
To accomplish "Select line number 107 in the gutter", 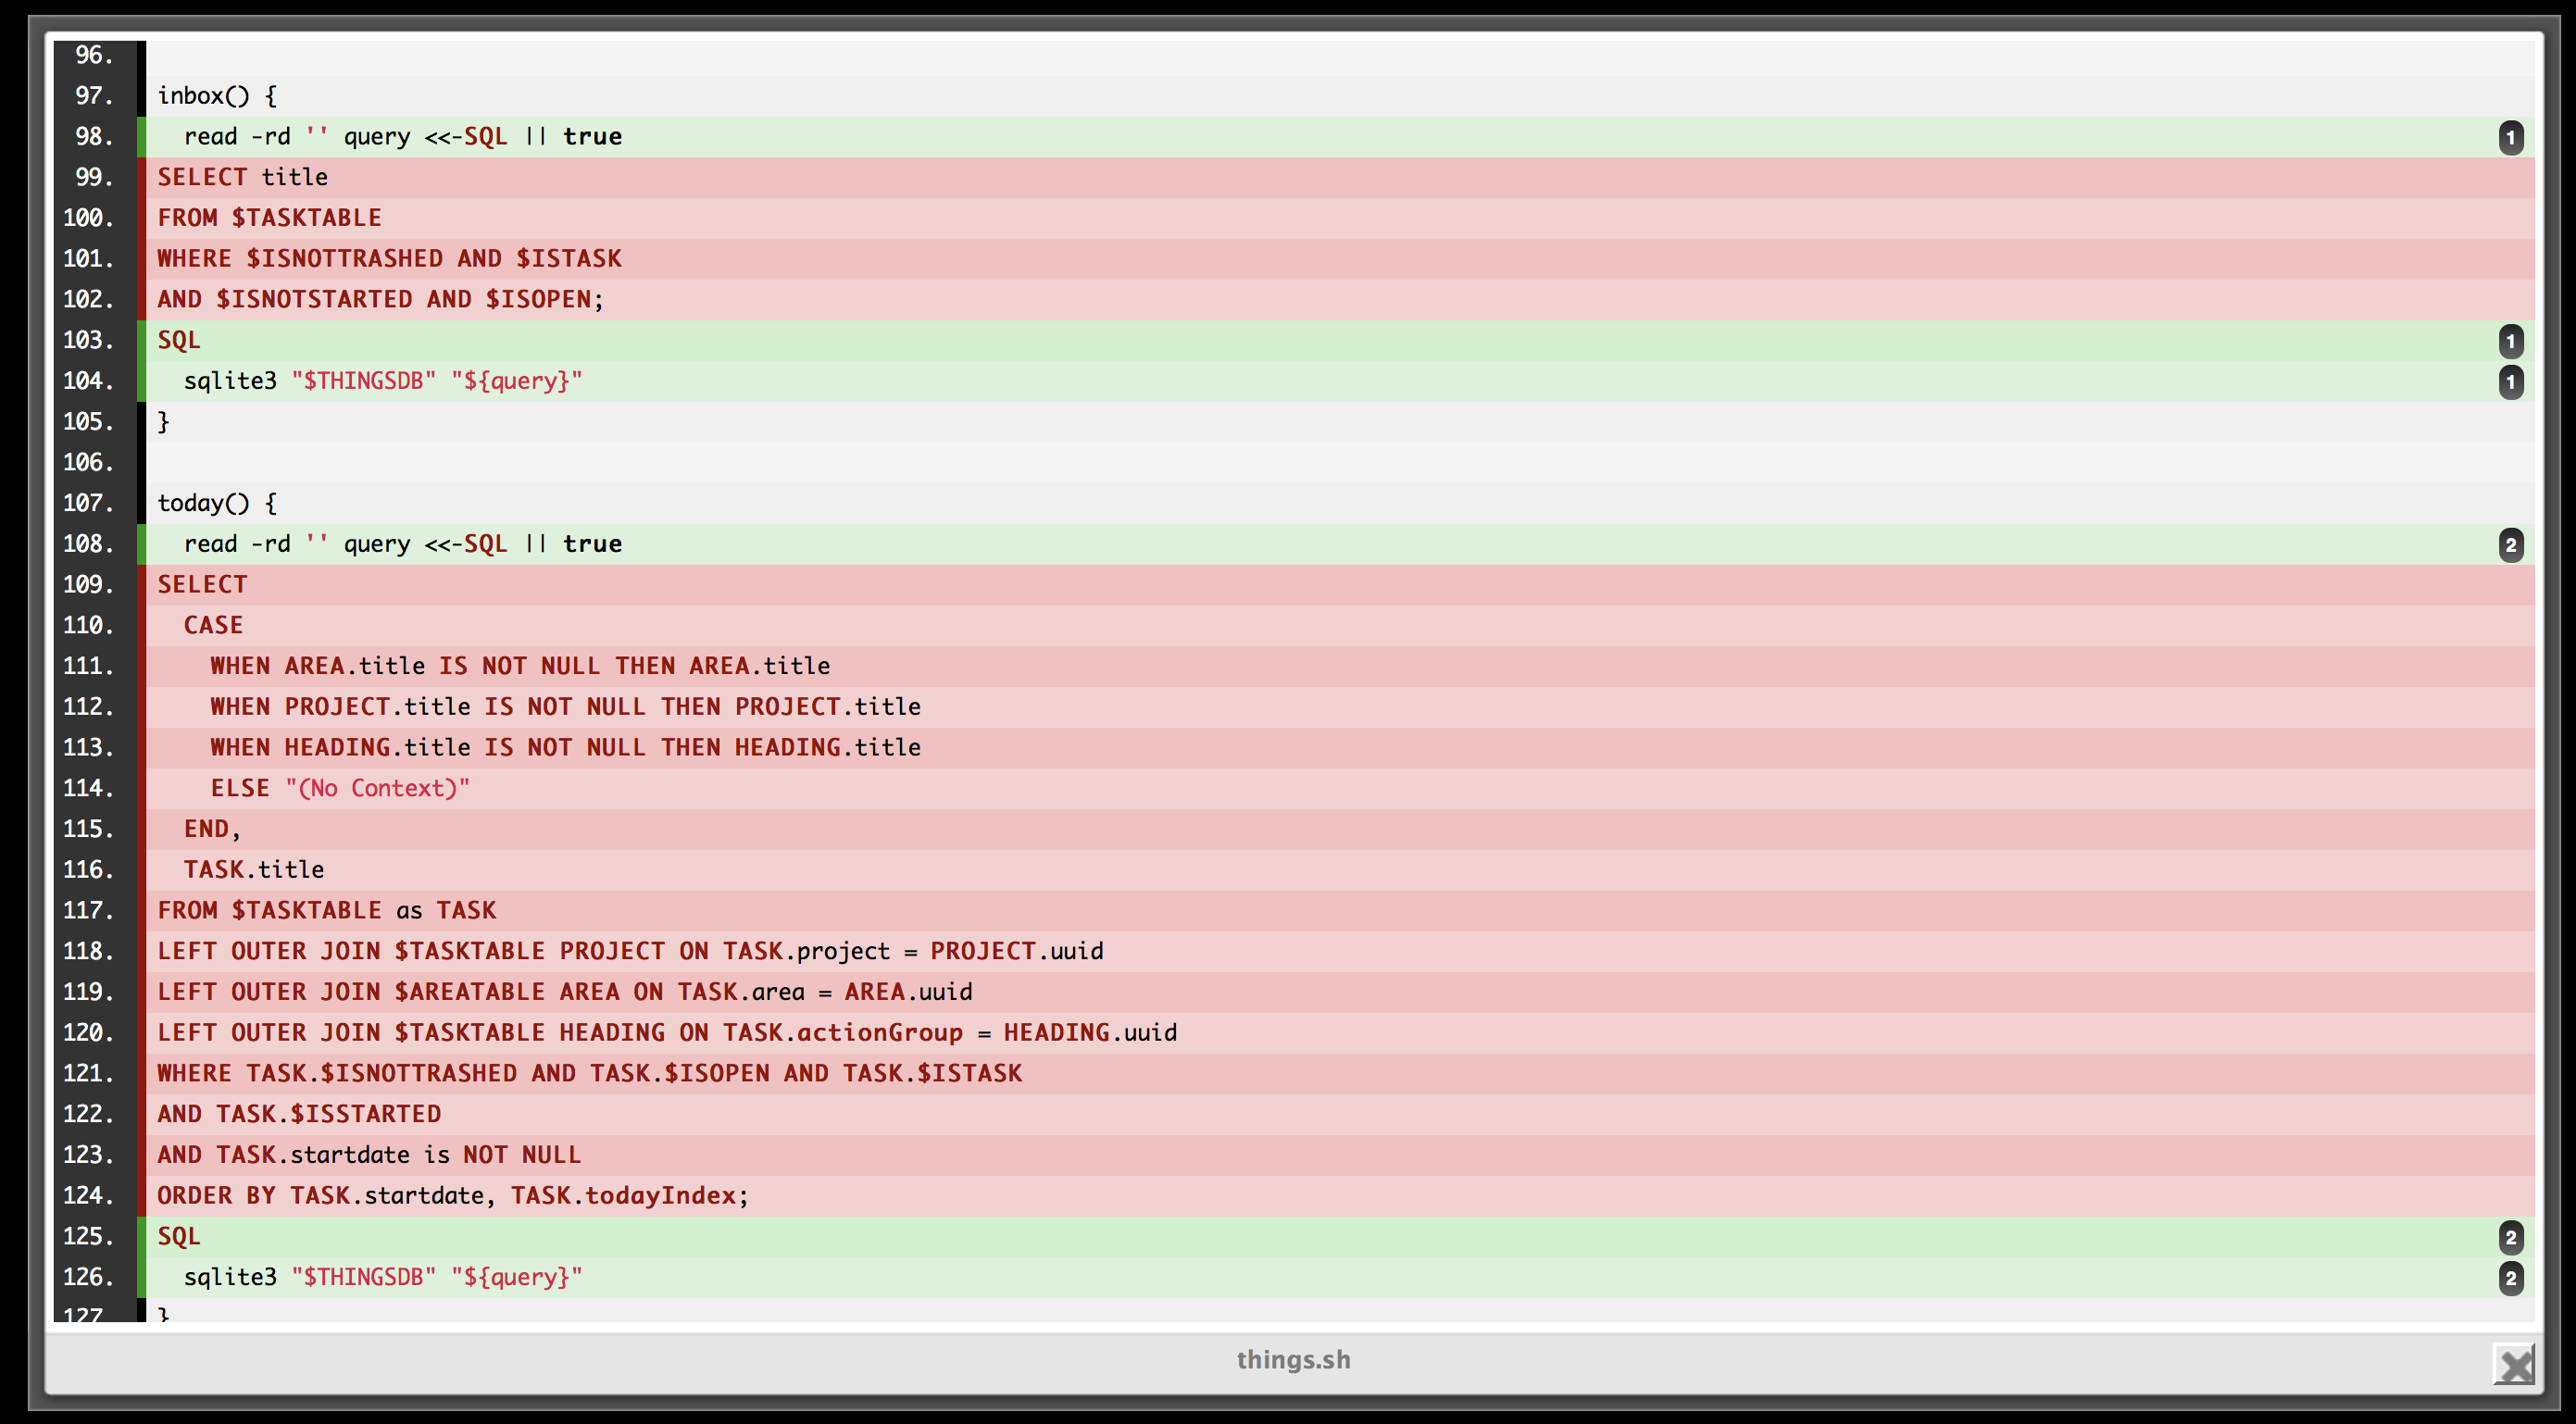I will (x=90, y=502).
